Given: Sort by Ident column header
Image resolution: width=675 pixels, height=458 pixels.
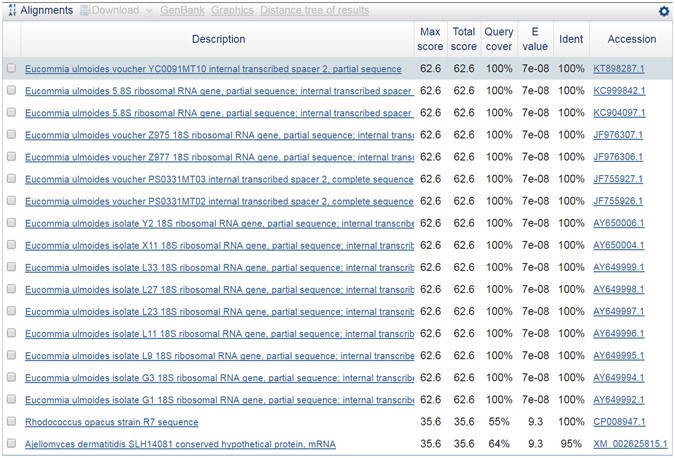Looking at the screenshot, I should (571, 39).
